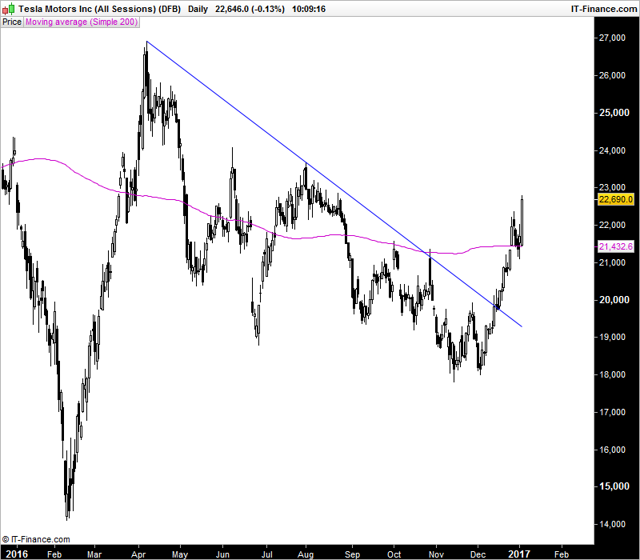
Task: Click the 15,000 price axis label
Action: (x=614, y=487)
